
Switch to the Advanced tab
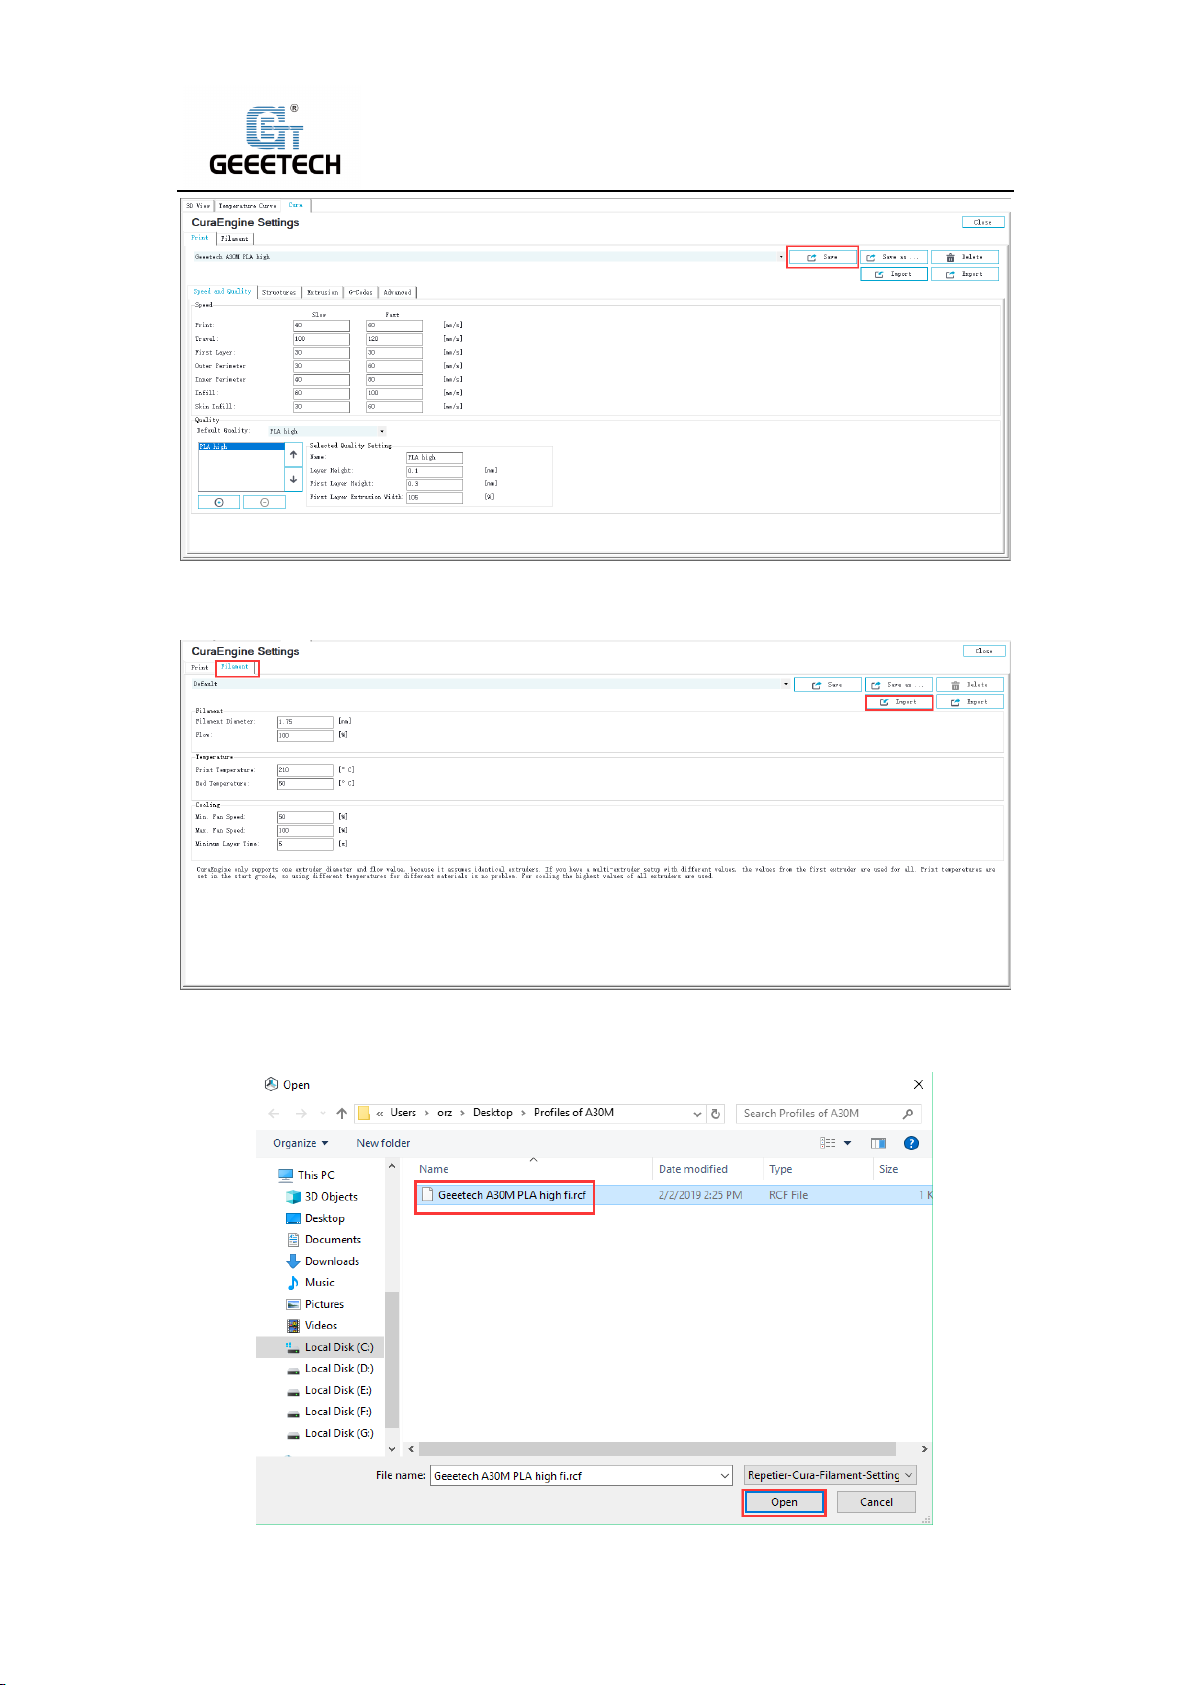(x=397, y=292)
